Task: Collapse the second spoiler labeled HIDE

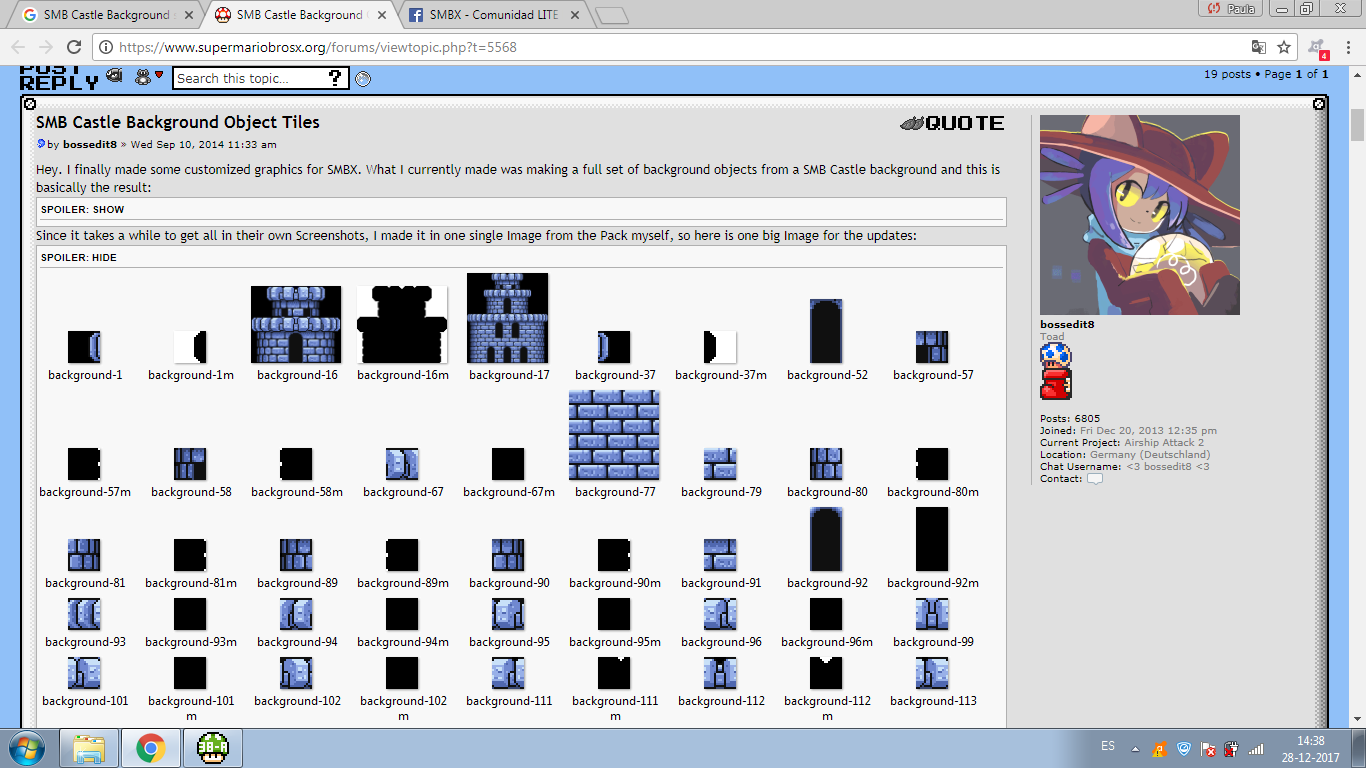Action: pyautogui.click(x=79, y=257)
